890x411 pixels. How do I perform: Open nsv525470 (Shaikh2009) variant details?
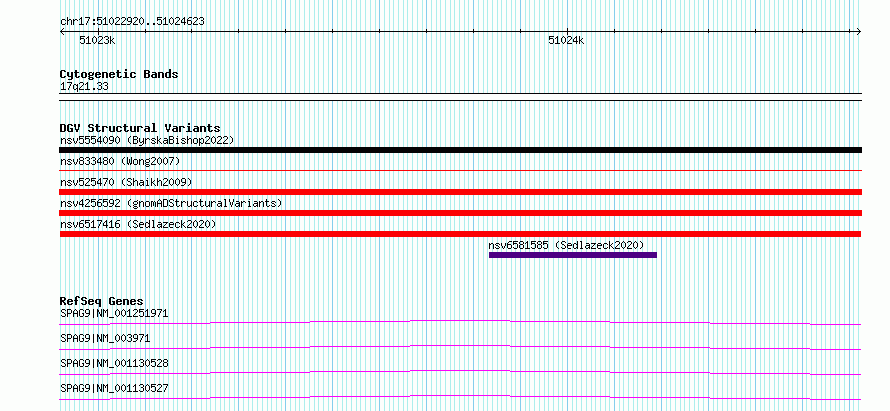(x=126, y=182)
